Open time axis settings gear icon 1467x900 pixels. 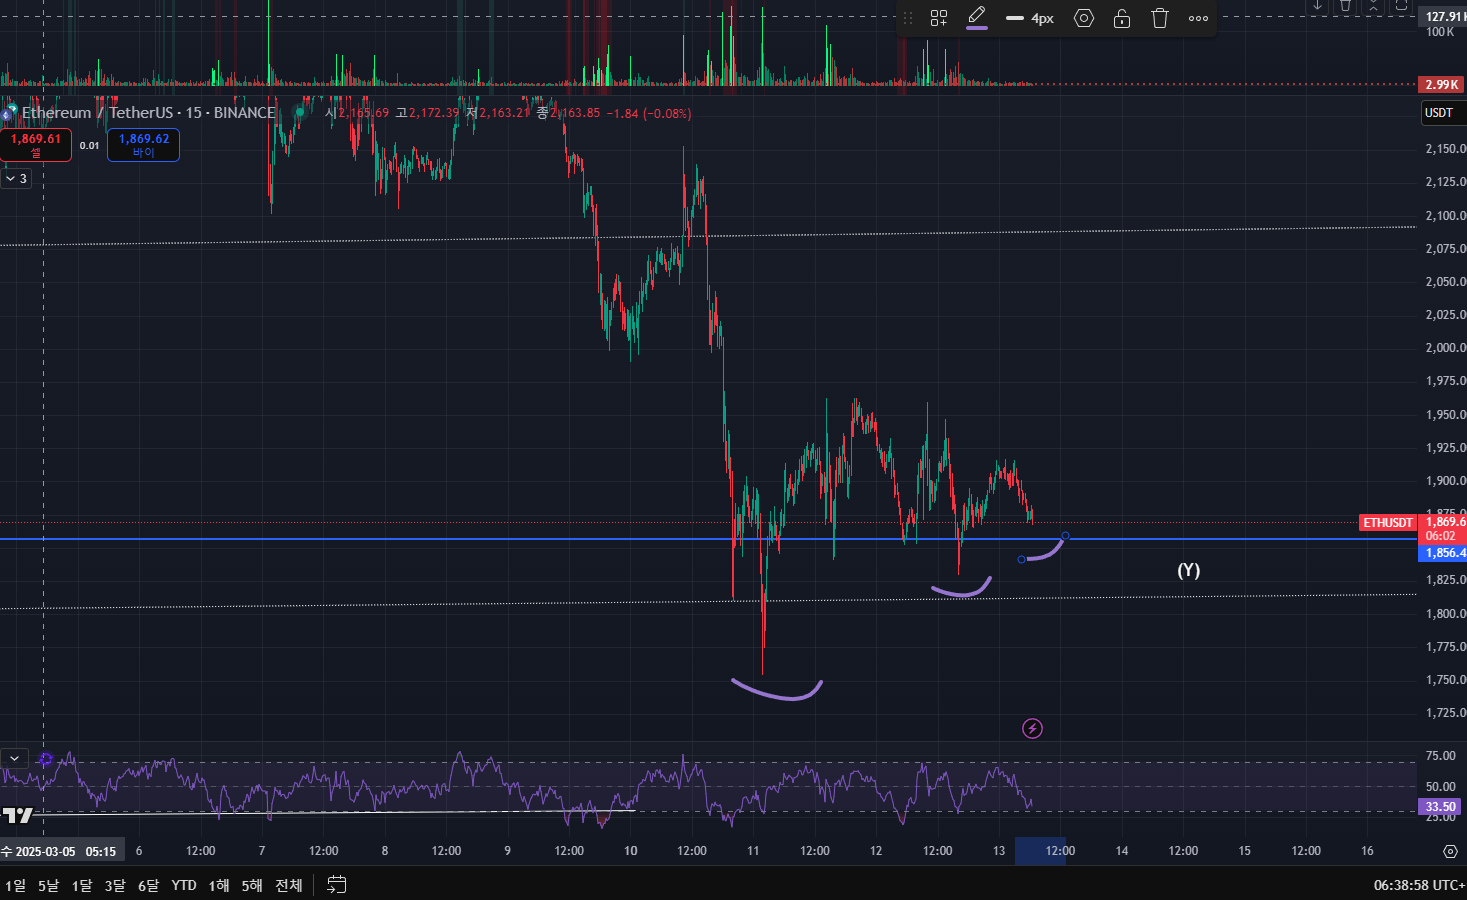[1450, 851]
